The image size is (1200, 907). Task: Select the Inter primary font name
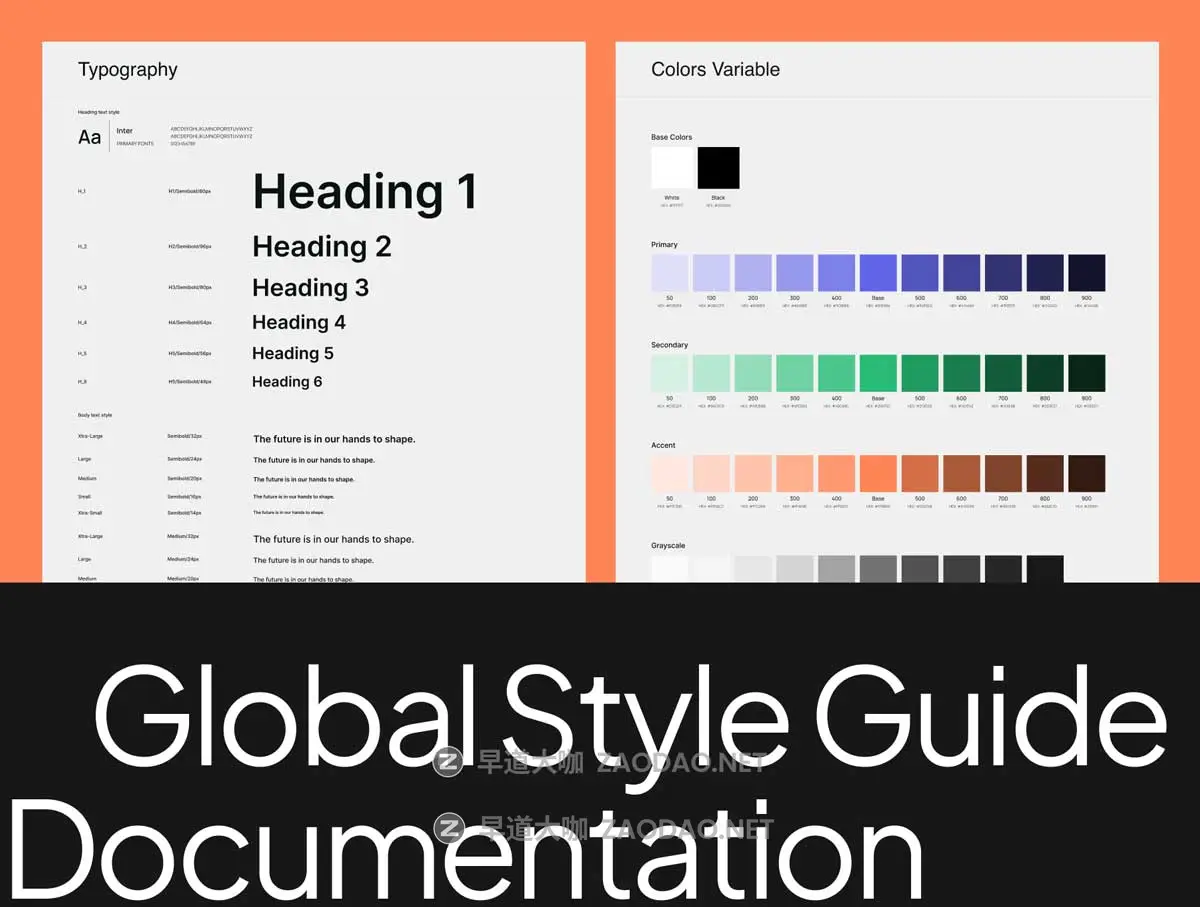point(125,131)
